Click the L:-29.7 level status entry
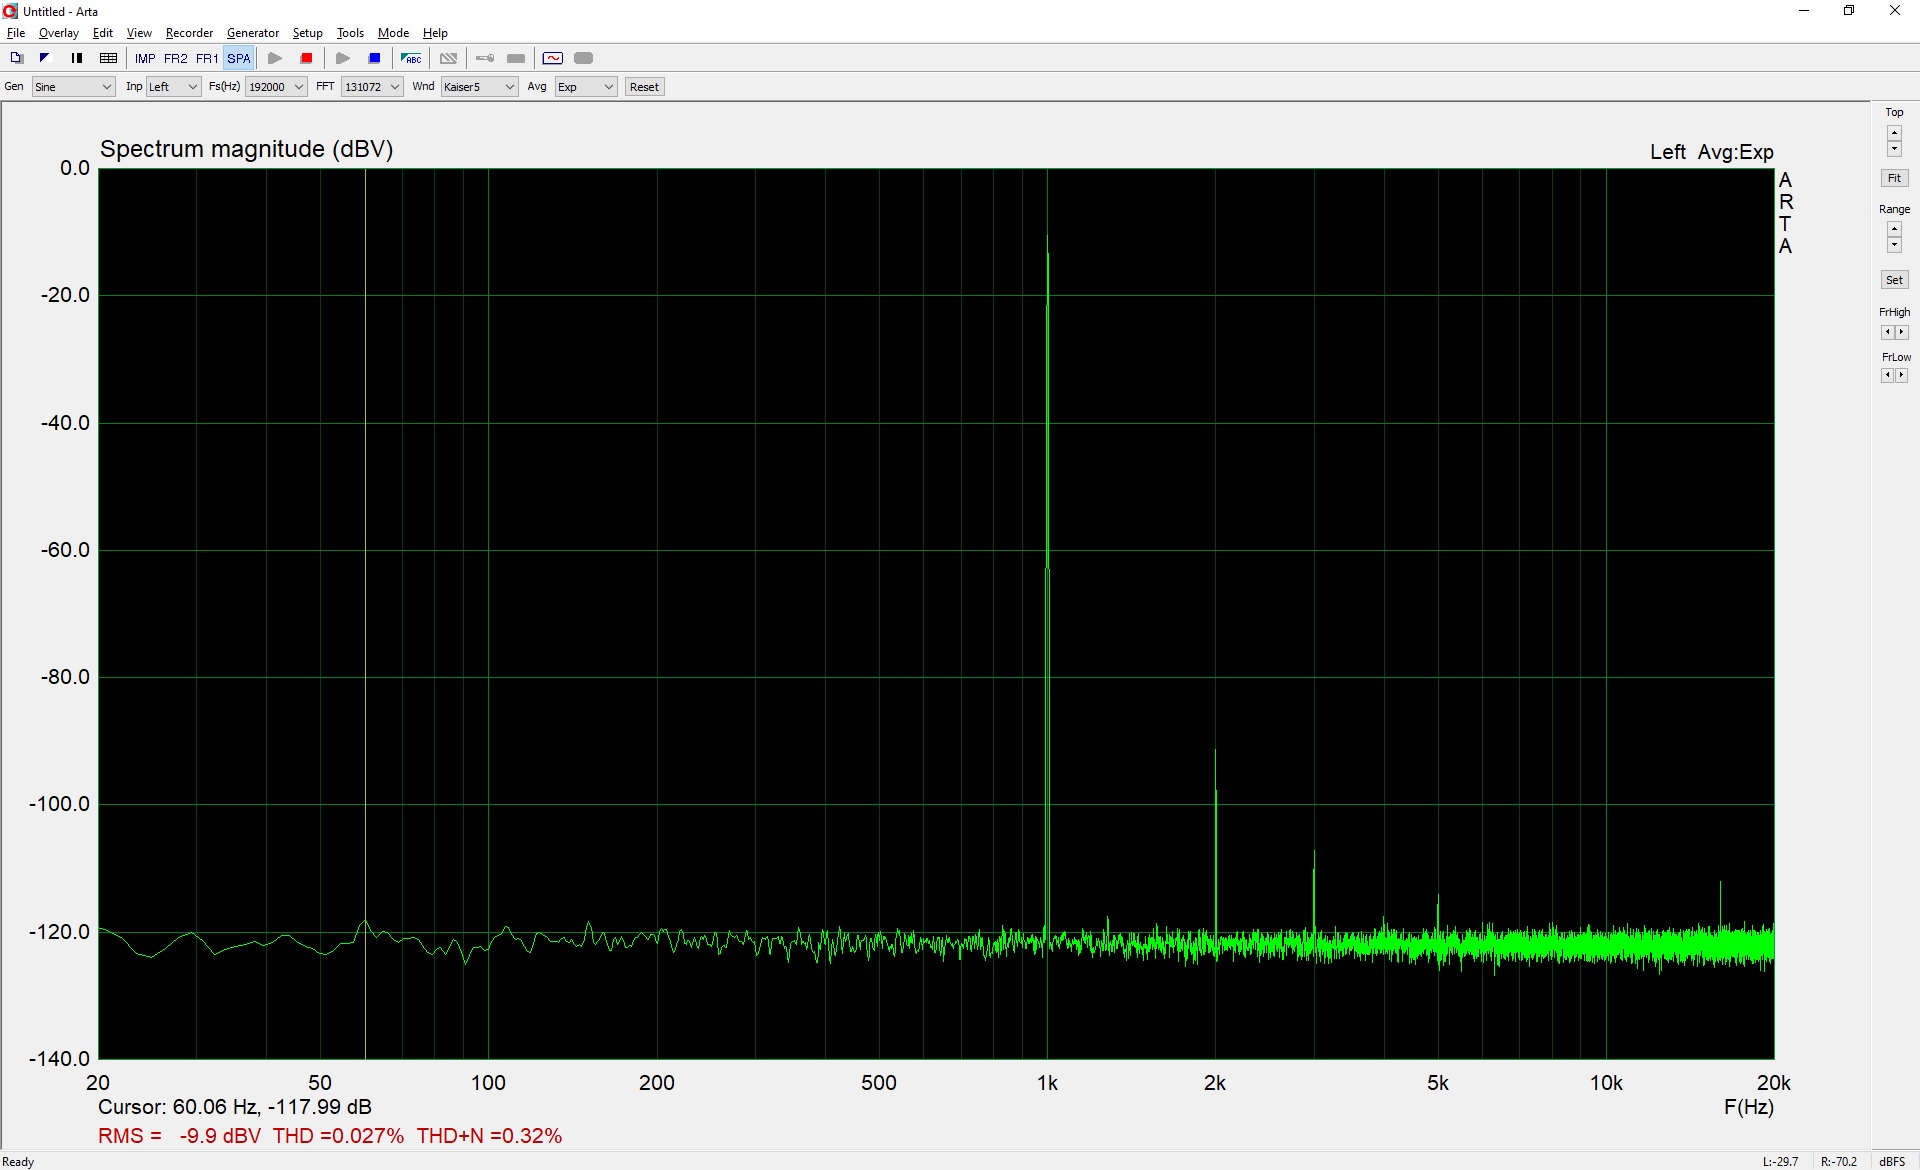1920x1170 pixels. (1780, 1162)
